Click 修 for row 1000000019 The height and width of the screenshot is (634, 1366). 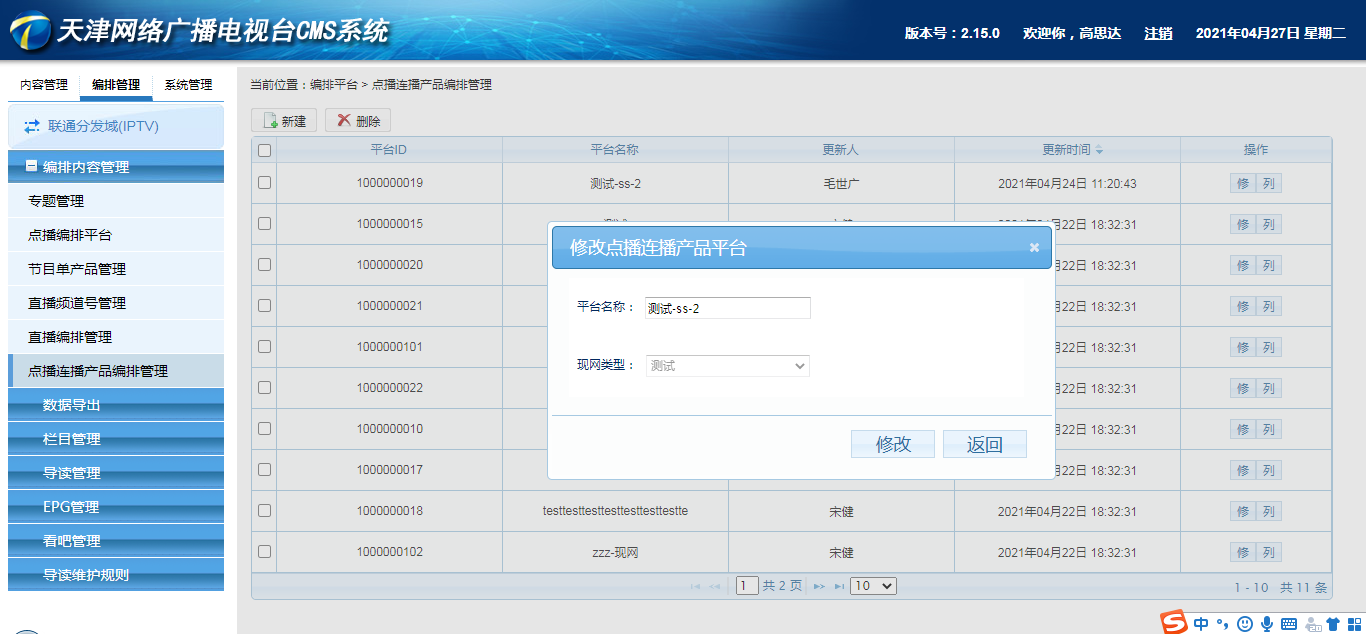pyautogui.click(x=1243, y=184)
